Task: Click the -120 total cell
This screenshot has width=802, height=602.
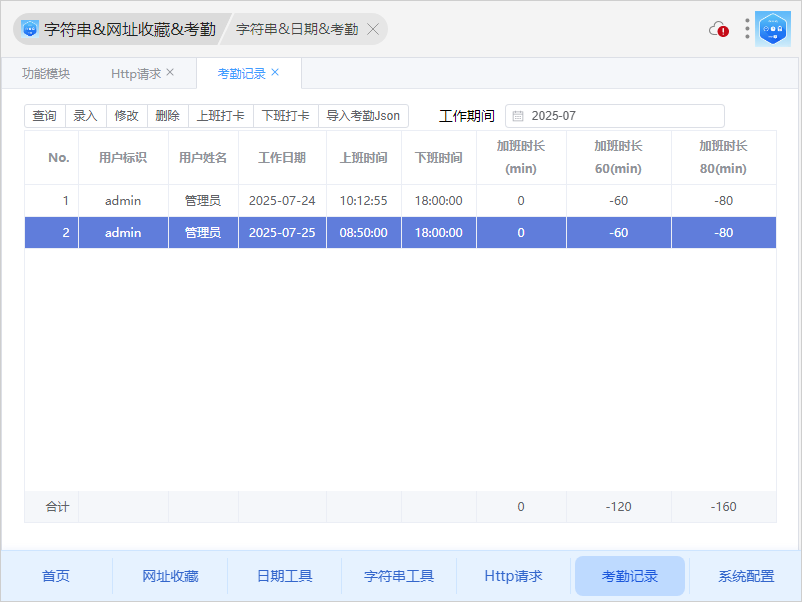Action: pyautogui.click(x=618, y=507)
